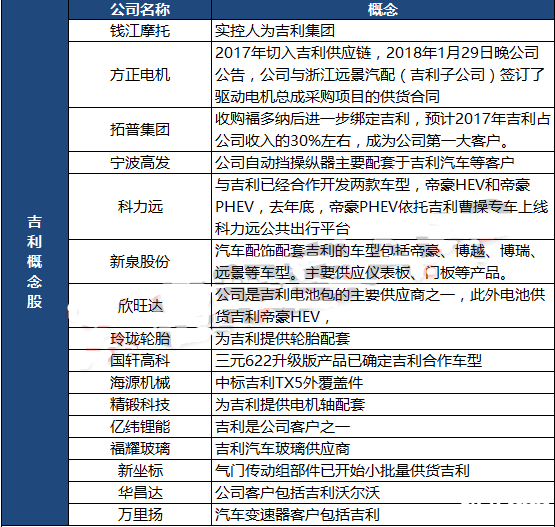Screen dimensions: 555x527
Task: Click the 公司客户包括吉利沃尔沃 cell
Action: click(383, 493)
